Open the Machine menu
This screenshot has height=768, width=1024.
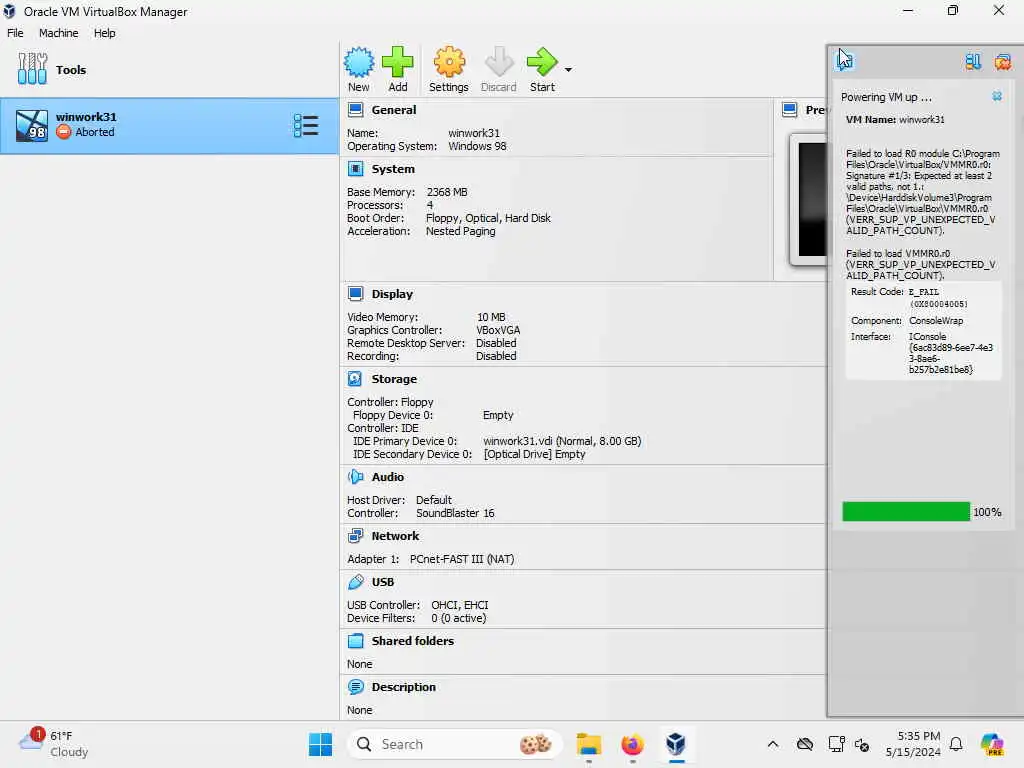coord(58,33)
